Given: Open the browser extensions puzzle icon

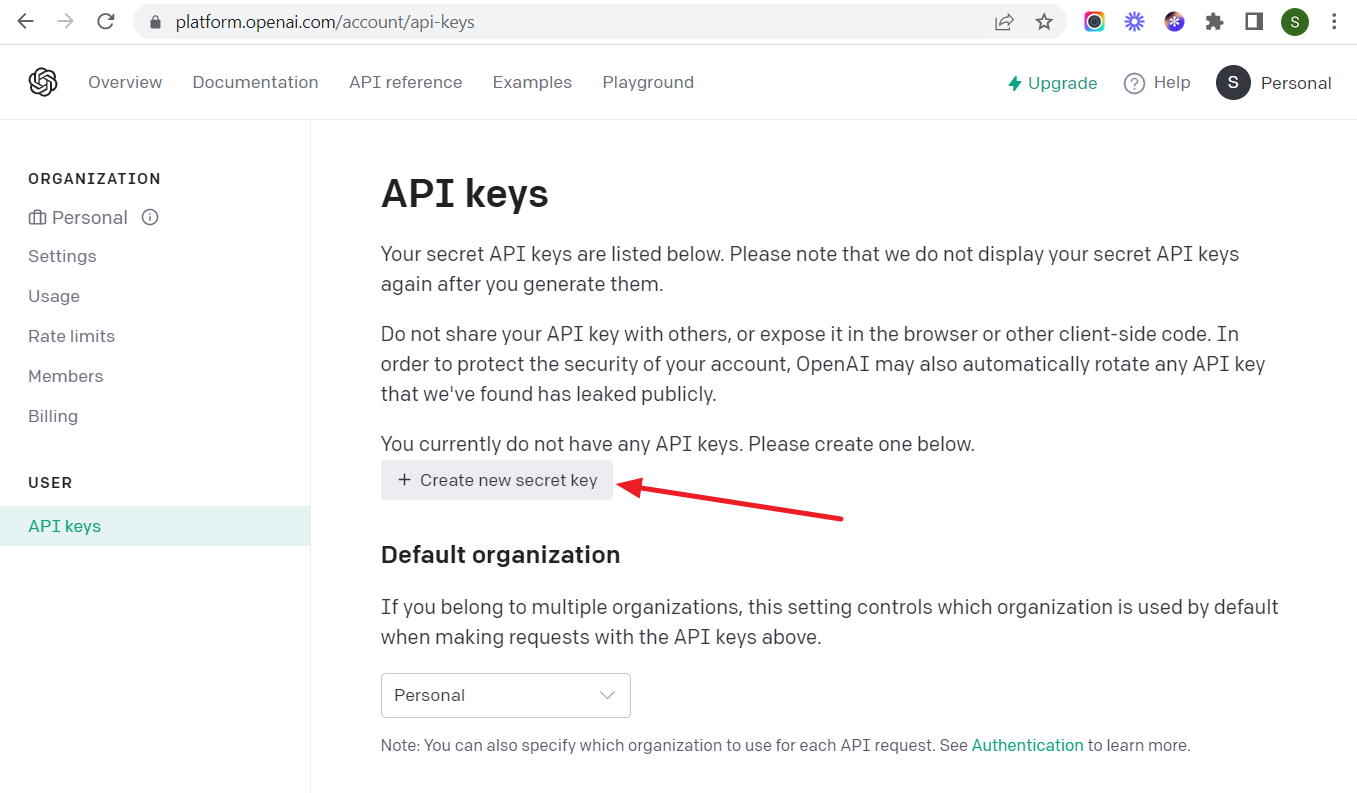Looking at the screenshot, I should (1213, 21).
